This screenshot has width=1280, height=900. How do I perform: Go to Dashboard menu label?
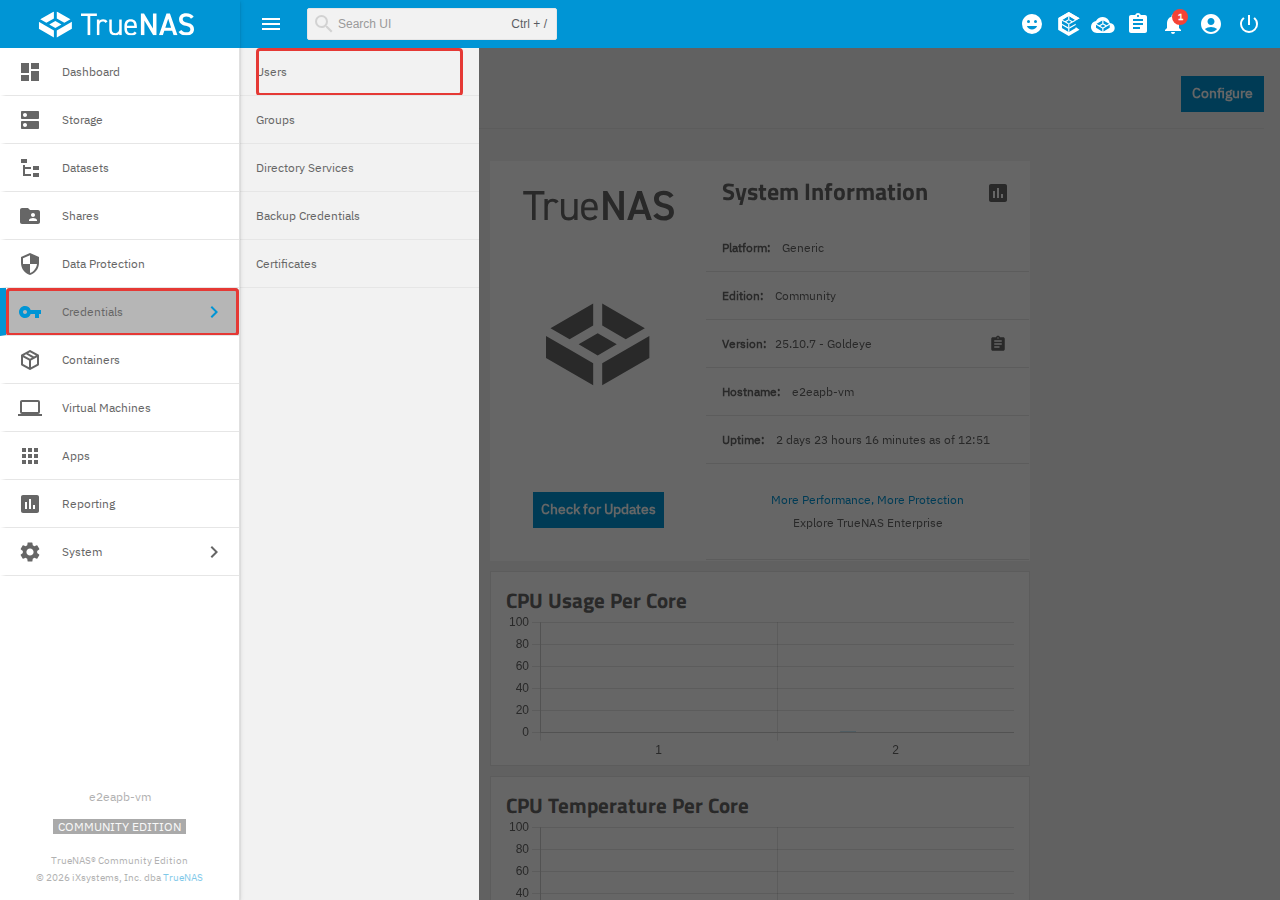(91, 72)
